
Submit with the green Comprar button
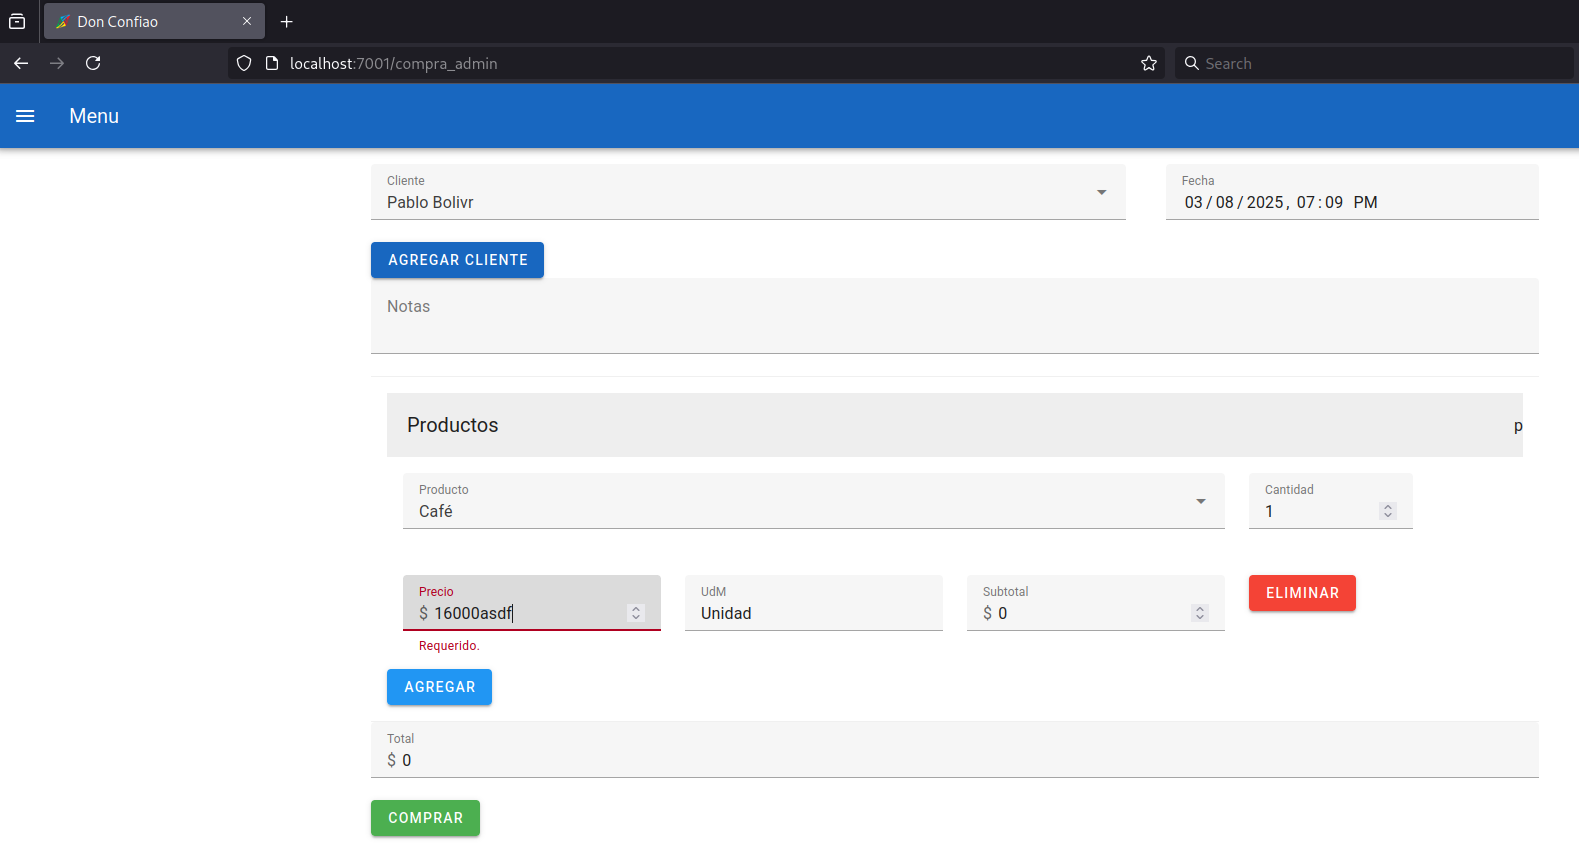[425, 818]
